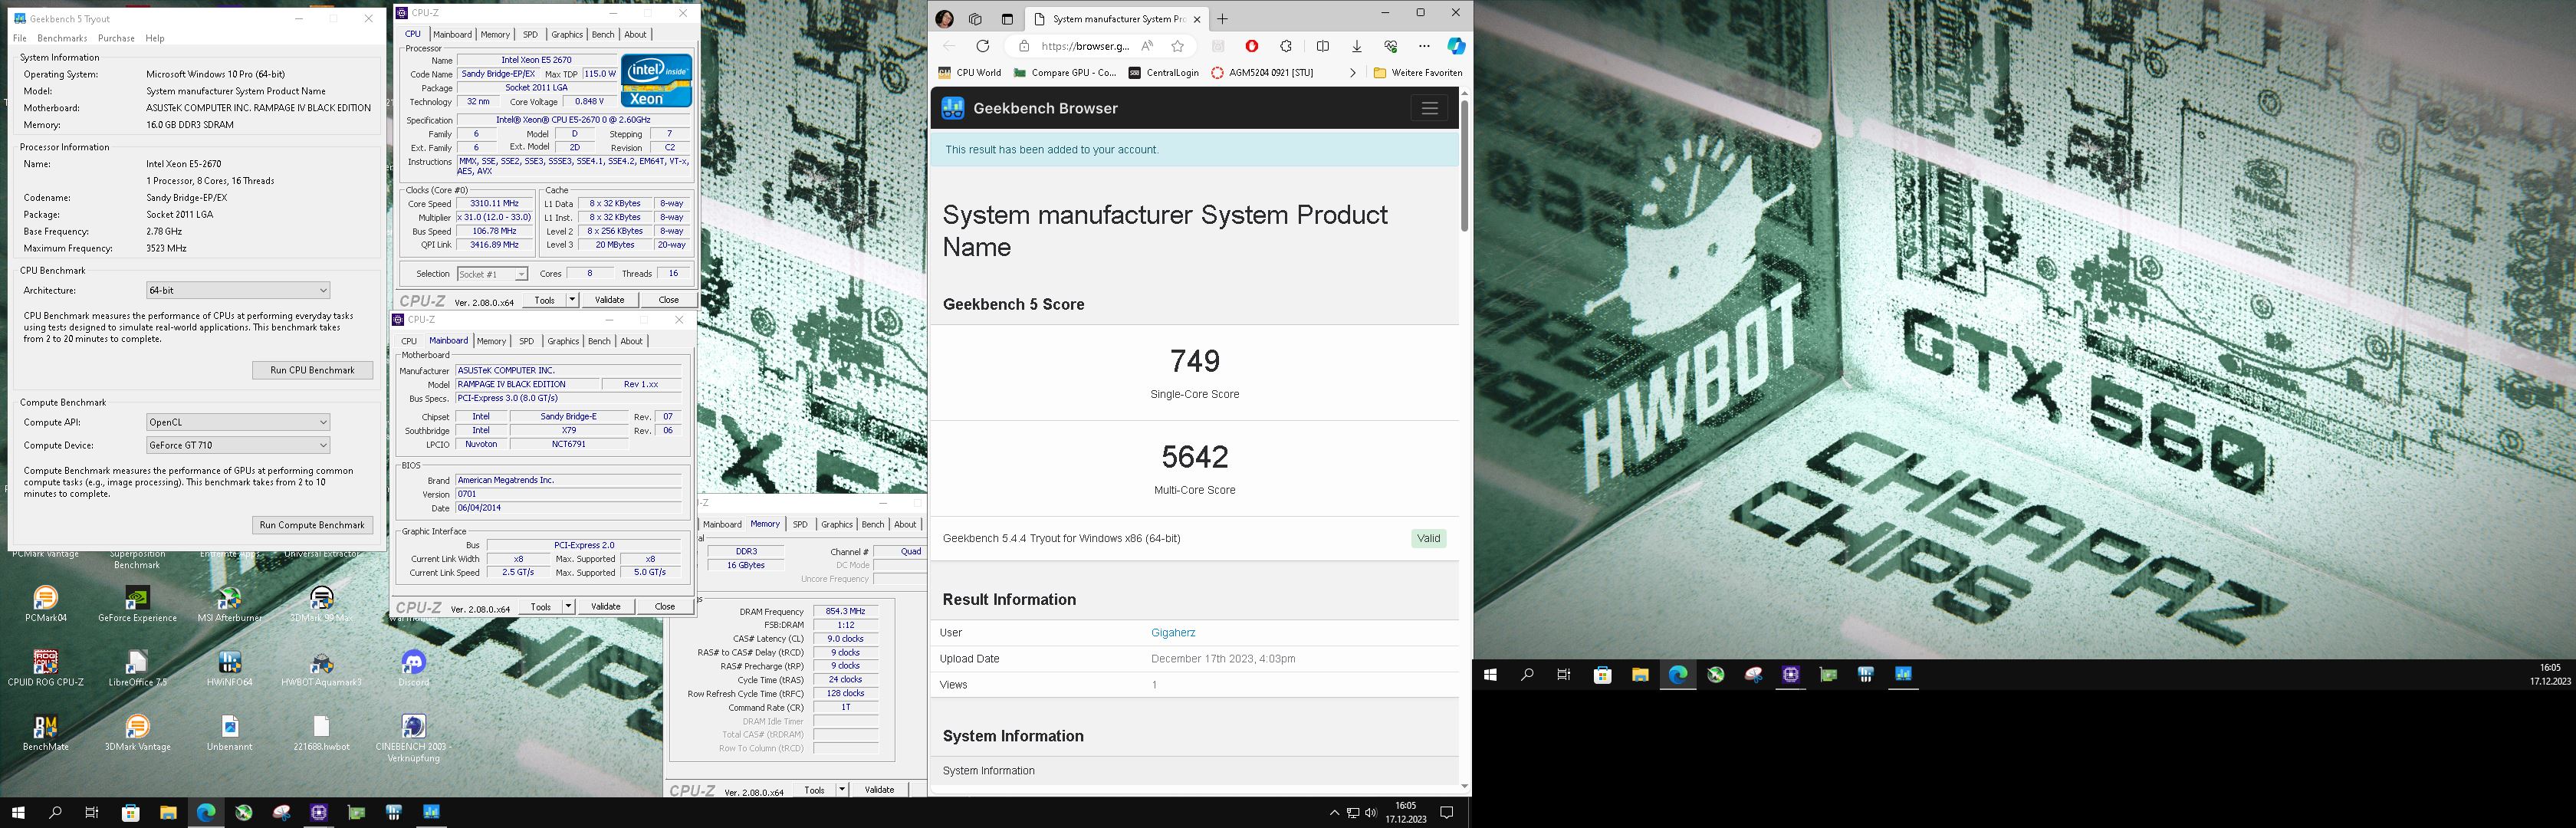Switch to About tab in top CPU-Z window
The height and width of the screenshot is (828, 2576).
[x=636, y=34]
